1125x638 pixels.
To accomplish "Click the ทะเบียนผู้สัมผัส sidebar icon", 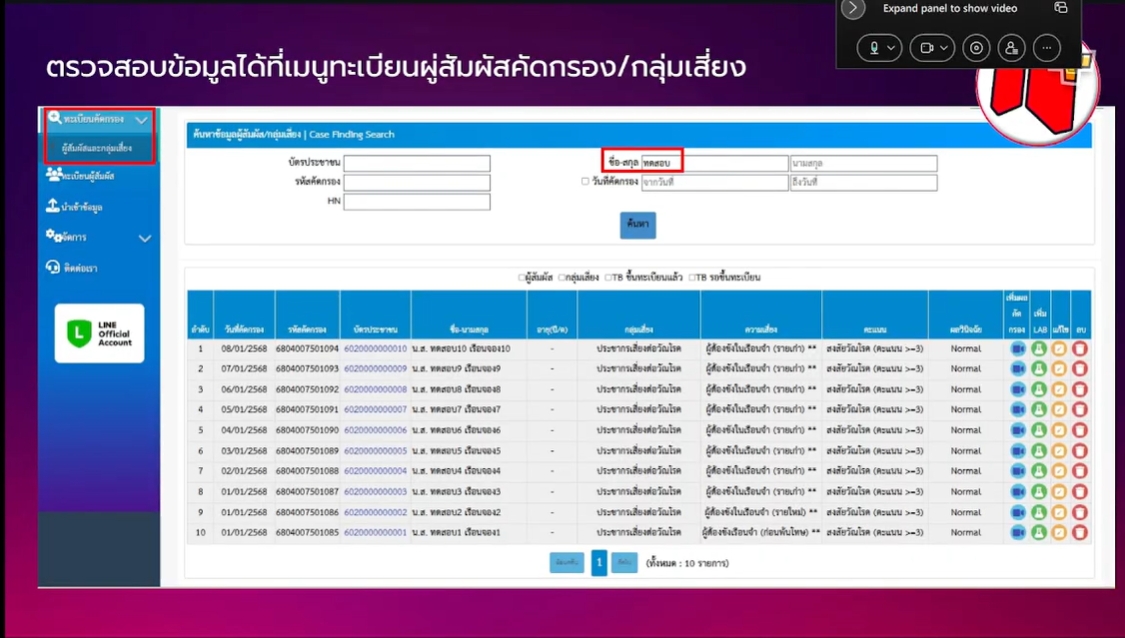I will (x=55, y=173).
